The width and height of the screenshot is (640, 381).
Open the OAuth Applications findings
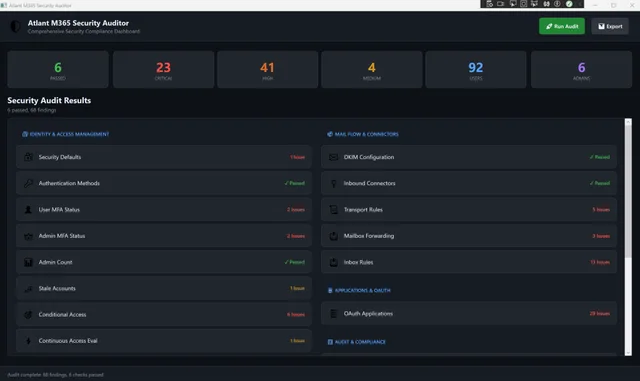coord(469,314)
